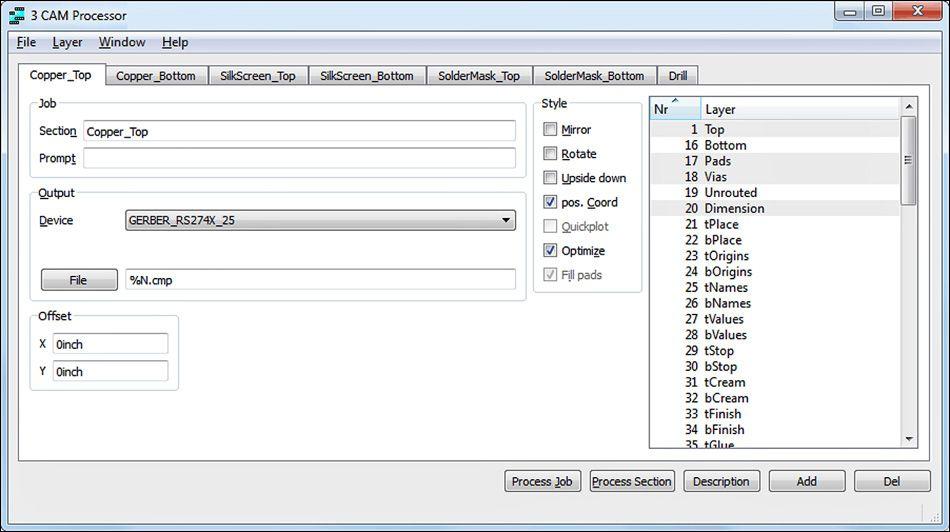Select the Copper_Top tab
The height and width of the screenshot is (532, 950).
coord(61,75)
